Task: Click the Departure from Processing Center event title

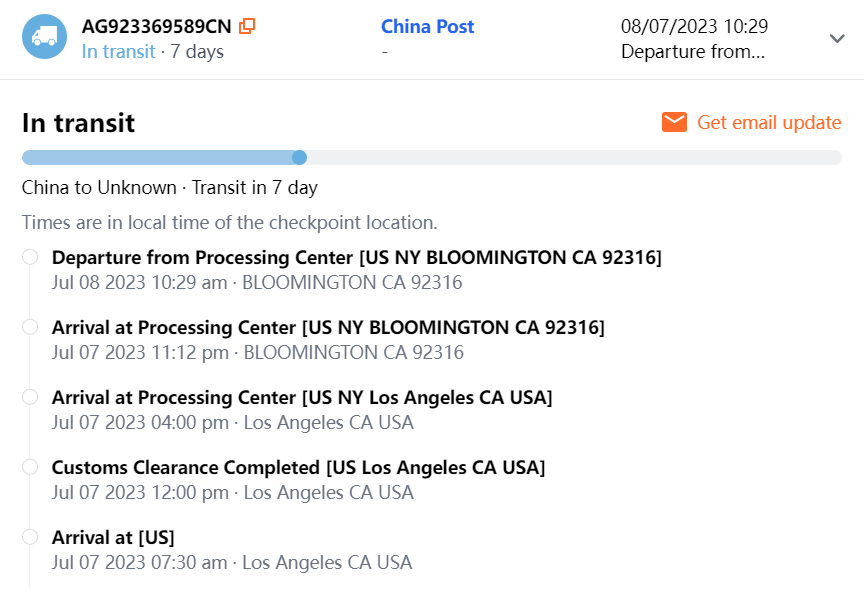Action: pos(356,257)
